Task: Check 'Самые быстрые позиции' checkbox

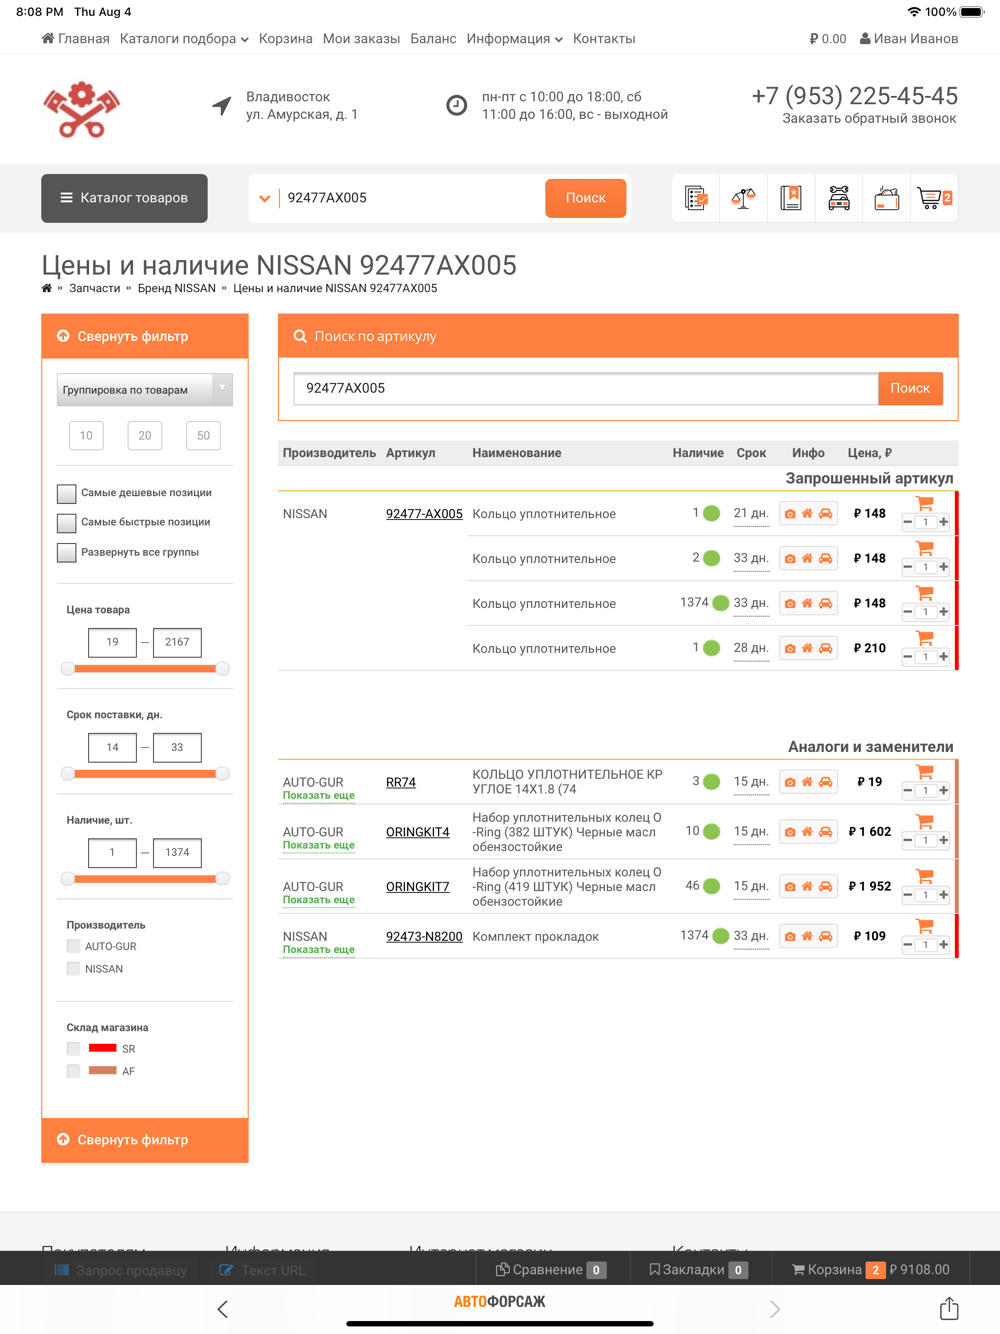Action: pos(67,523)
